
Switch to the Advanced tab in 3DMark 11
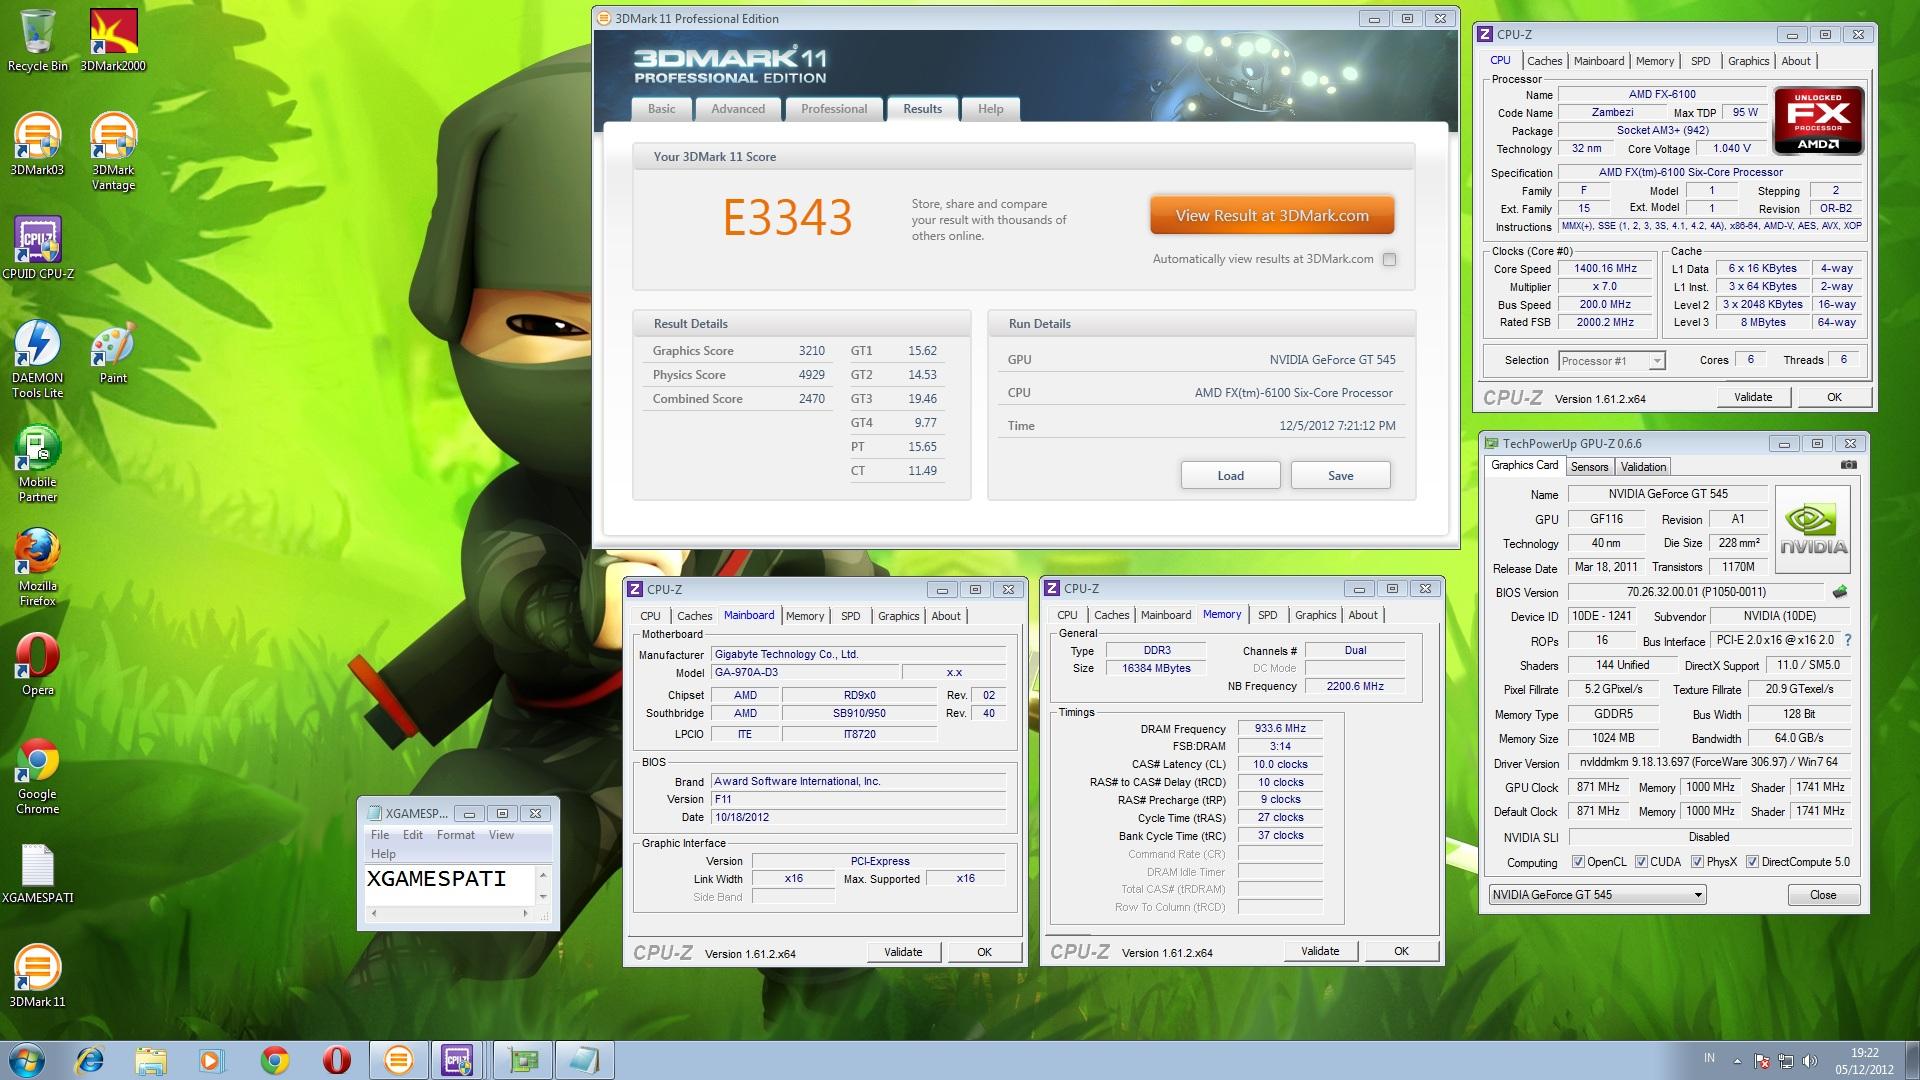tap(738, 109)
